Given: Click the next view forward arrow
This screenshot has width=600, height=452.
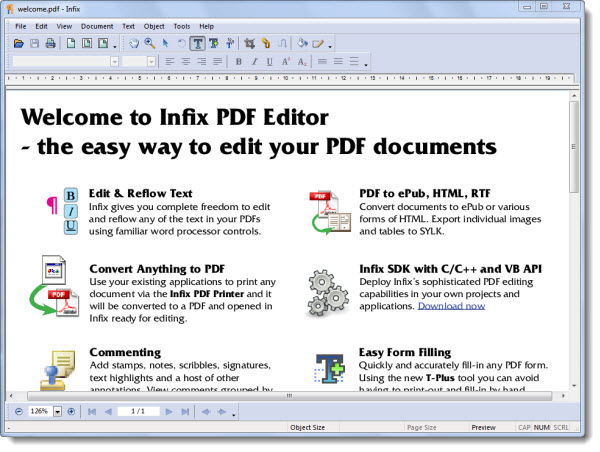Looking at the screenshot, I should (222, 412).
